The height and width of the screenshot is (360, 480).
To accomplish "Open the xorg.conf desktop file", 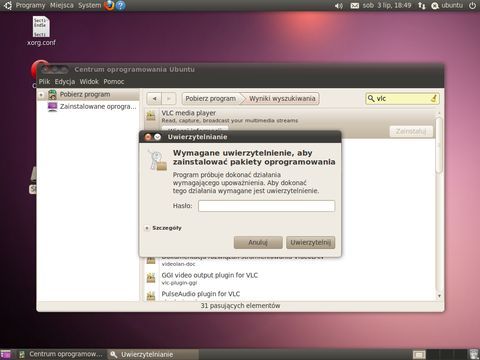I will tap(41, 31).
